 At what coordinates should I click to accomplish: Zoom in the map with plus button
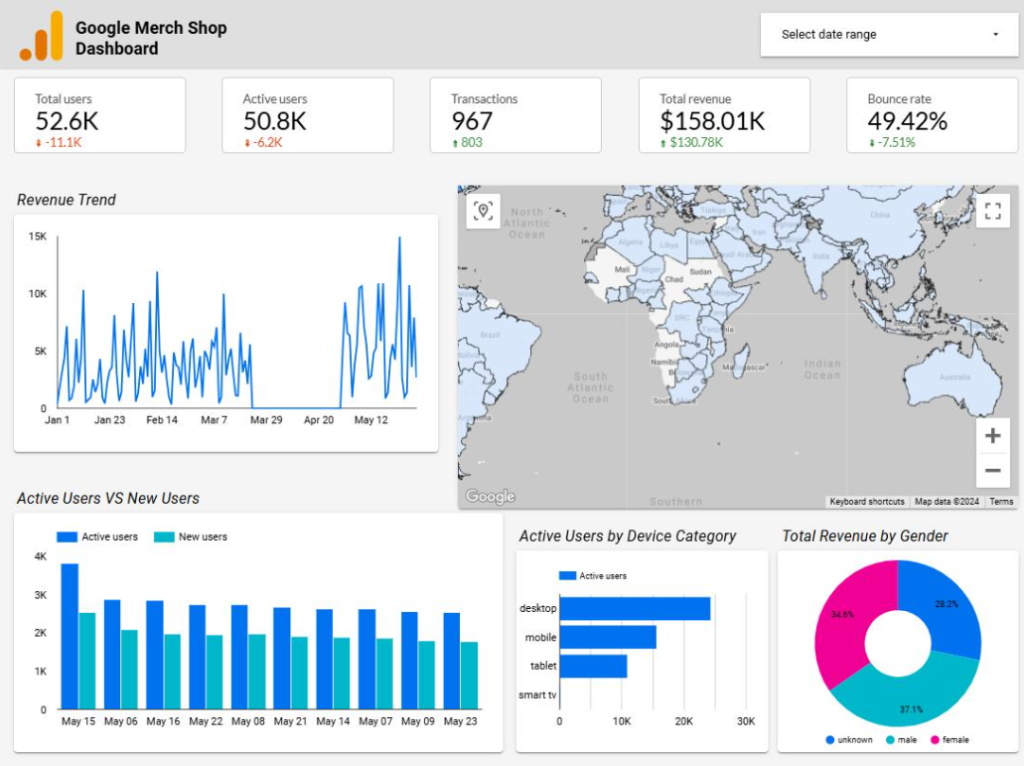pyautogui.click(x=993, y=436)
